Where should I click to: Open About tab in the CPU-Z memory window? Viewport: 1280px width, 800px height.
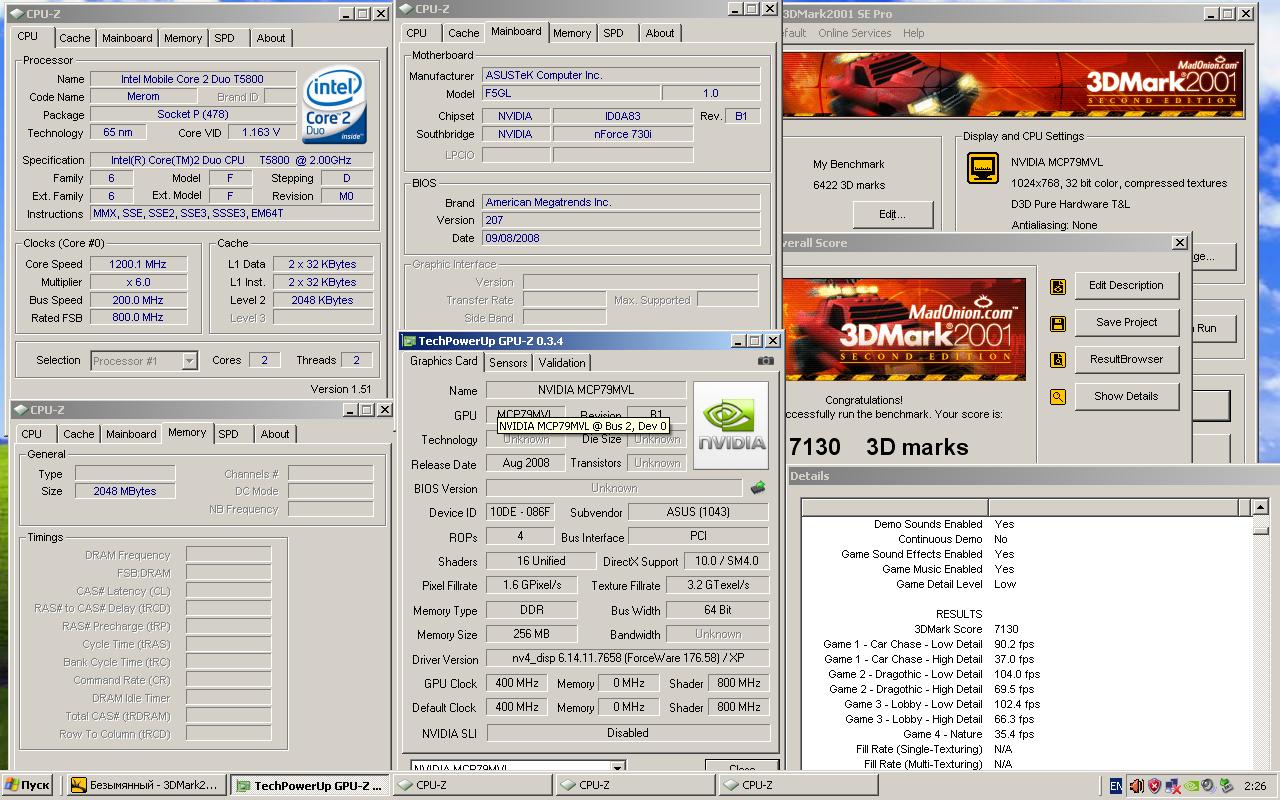pyautogui.click(x=275, y=434)
